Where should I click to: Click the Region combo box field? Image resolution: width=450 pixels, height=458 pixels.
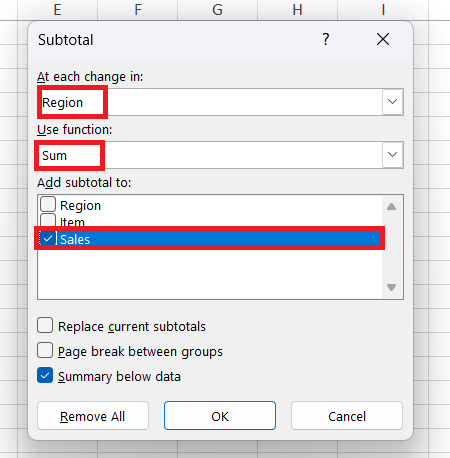pyautogui.click(x=220, y=102)
